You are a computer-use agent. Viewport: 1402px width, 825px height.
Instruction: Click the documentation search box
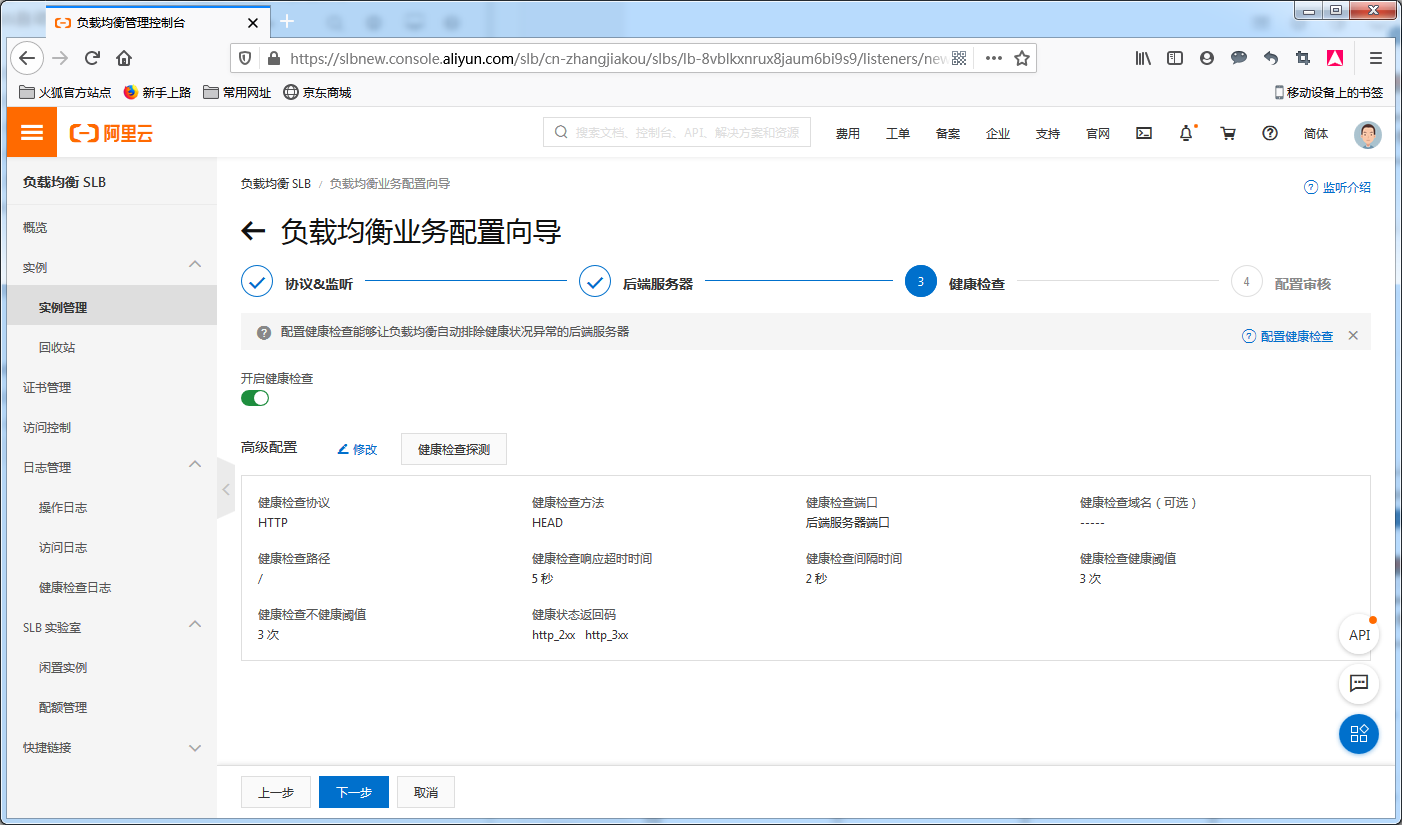(x=676, y=132)
